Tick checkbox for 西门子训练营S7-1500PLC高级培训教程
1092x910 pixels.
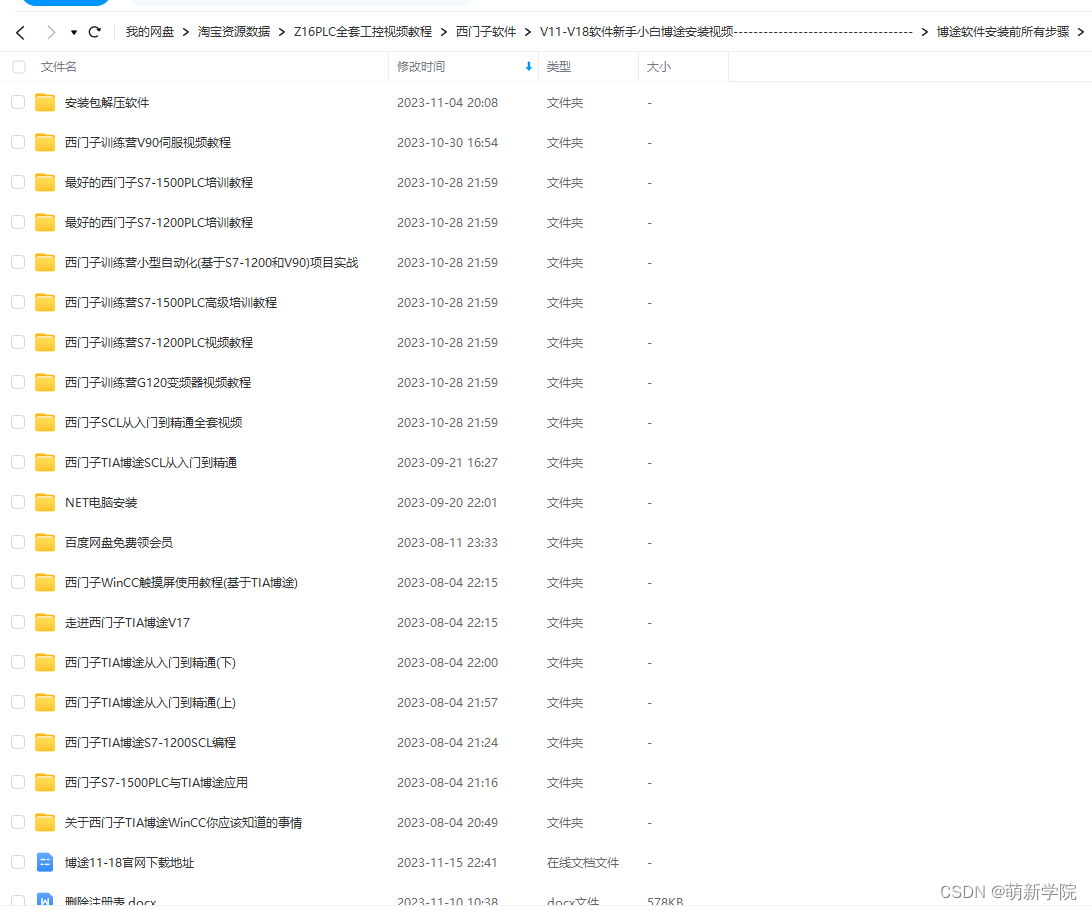(x=18, y=302)
